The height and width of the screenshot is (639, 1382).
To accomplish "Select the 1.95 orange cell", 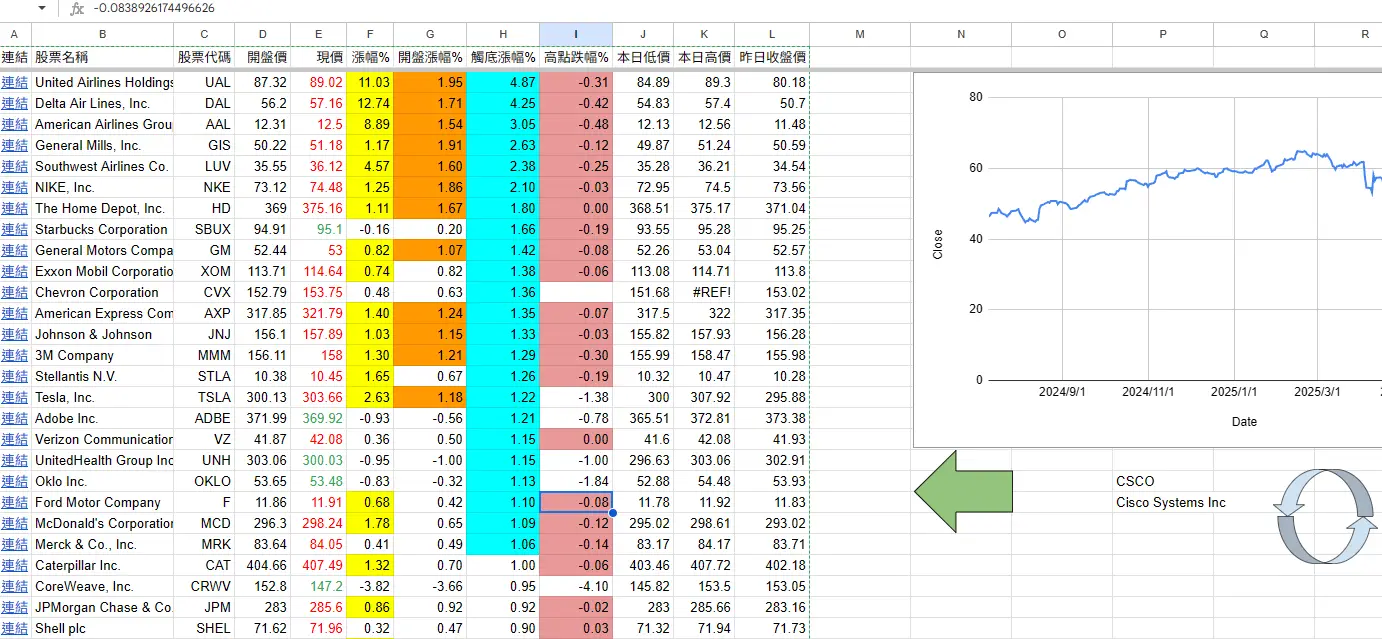I will coord(430,82).
